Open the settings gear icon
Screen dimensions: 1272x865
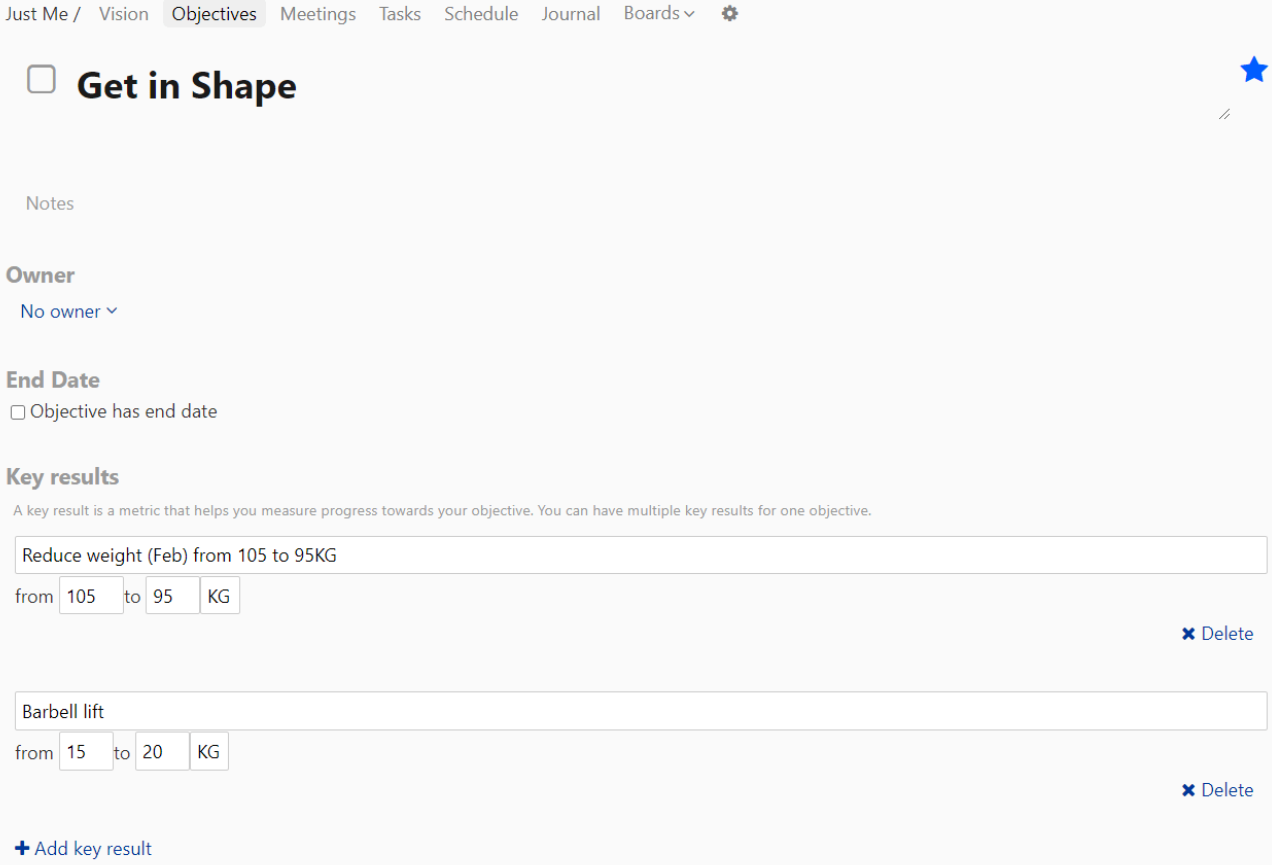pyautogui.click(x=730, y=14)
